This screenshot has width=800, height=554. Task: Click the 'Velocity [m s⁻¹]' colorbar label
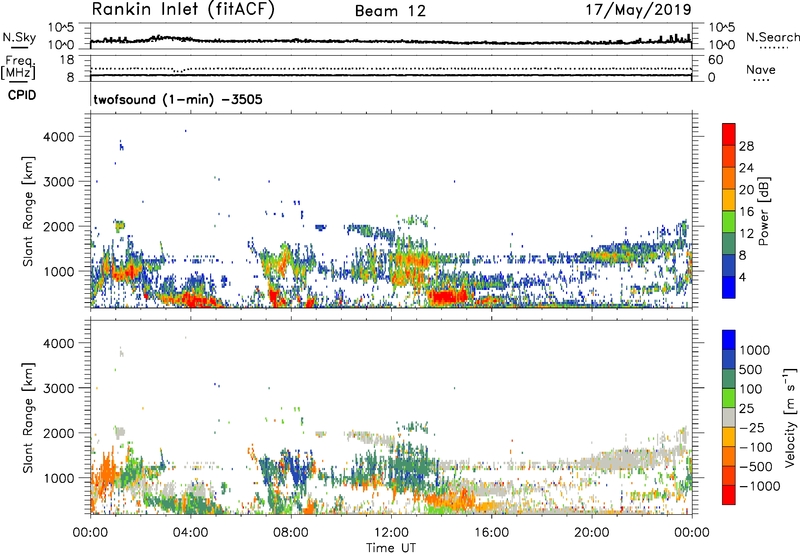(x=790, y=417)
